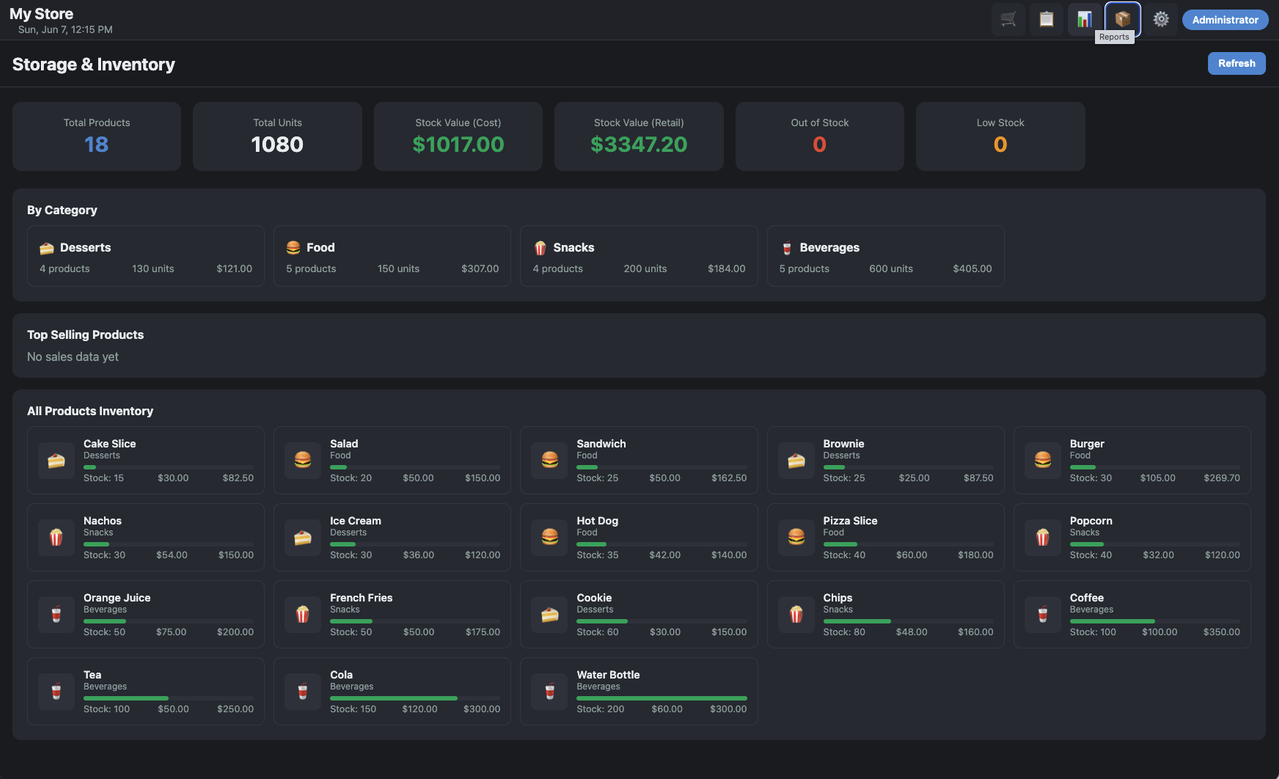Screen dimensions: 1279x779
Task: Select the Stock Value (Cost) card
Action: (x=458, y=136)
